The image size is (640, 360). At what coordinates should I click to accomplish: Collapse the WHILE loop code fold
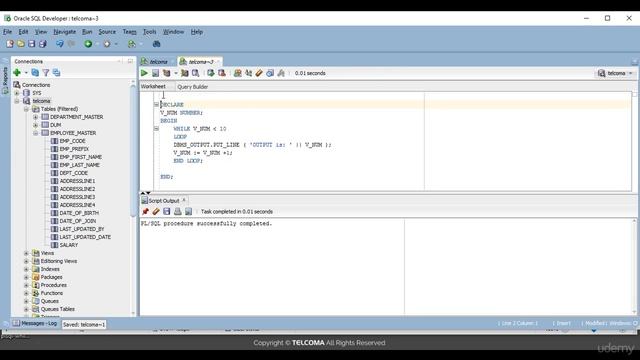156,129
